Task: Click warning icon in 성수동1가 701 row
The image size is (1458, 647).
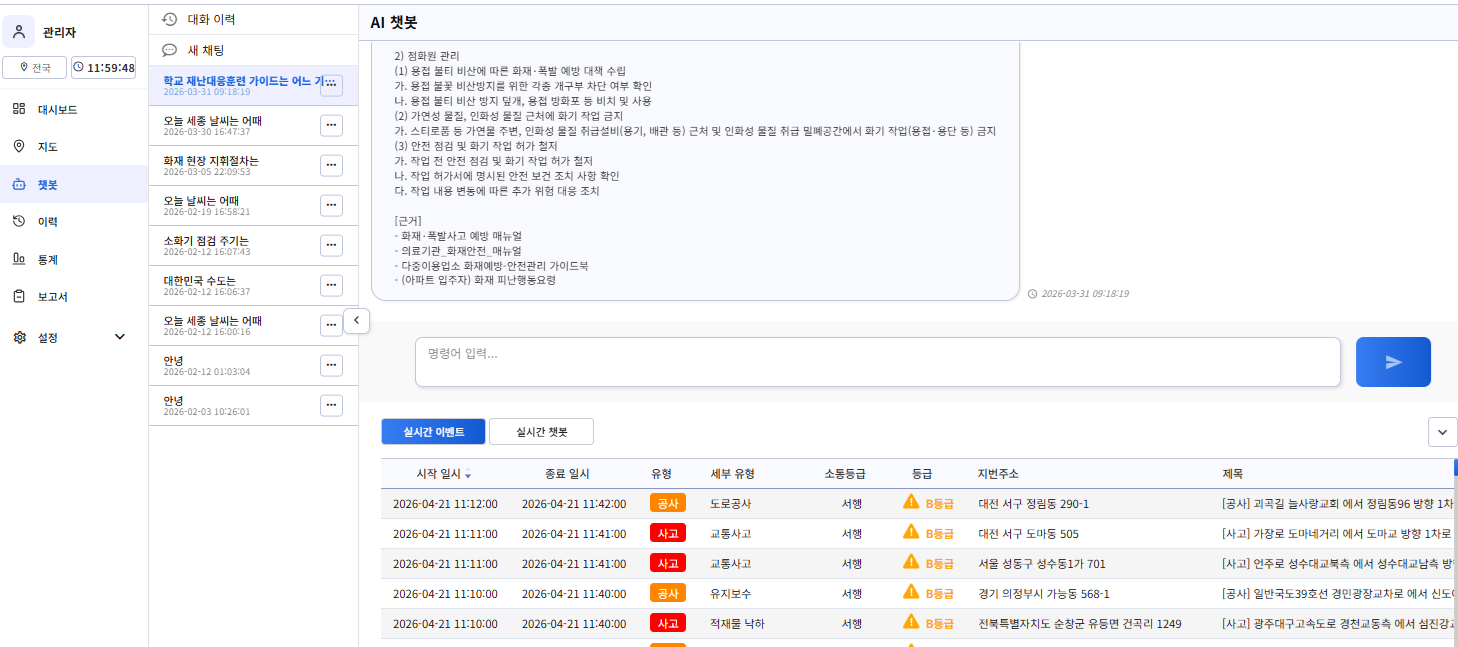Action: pos(911,562)
